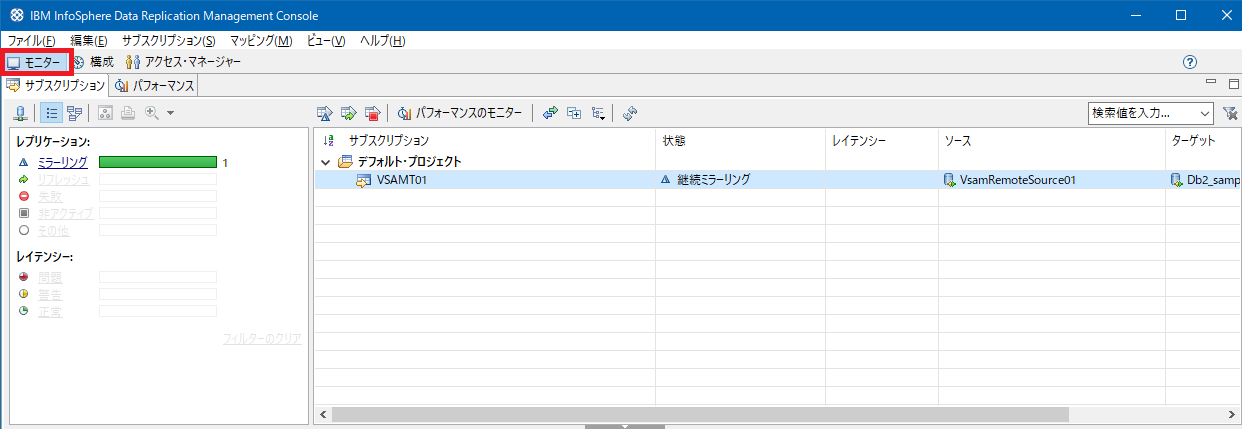This screenshot has width=1242, height=429.
Task: Click the green-blue arrows sync icon
Action: [550, 114]
